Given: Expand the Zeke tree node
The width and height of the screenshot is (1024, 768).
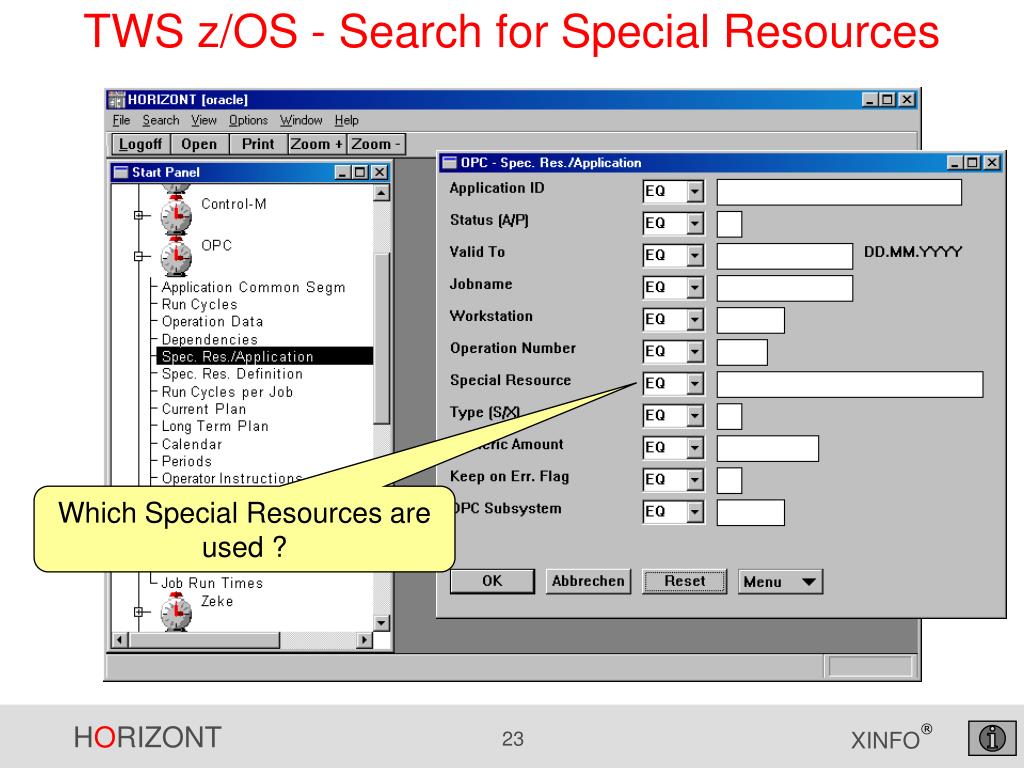Looking at the screenshot, I should click(138, 612).
